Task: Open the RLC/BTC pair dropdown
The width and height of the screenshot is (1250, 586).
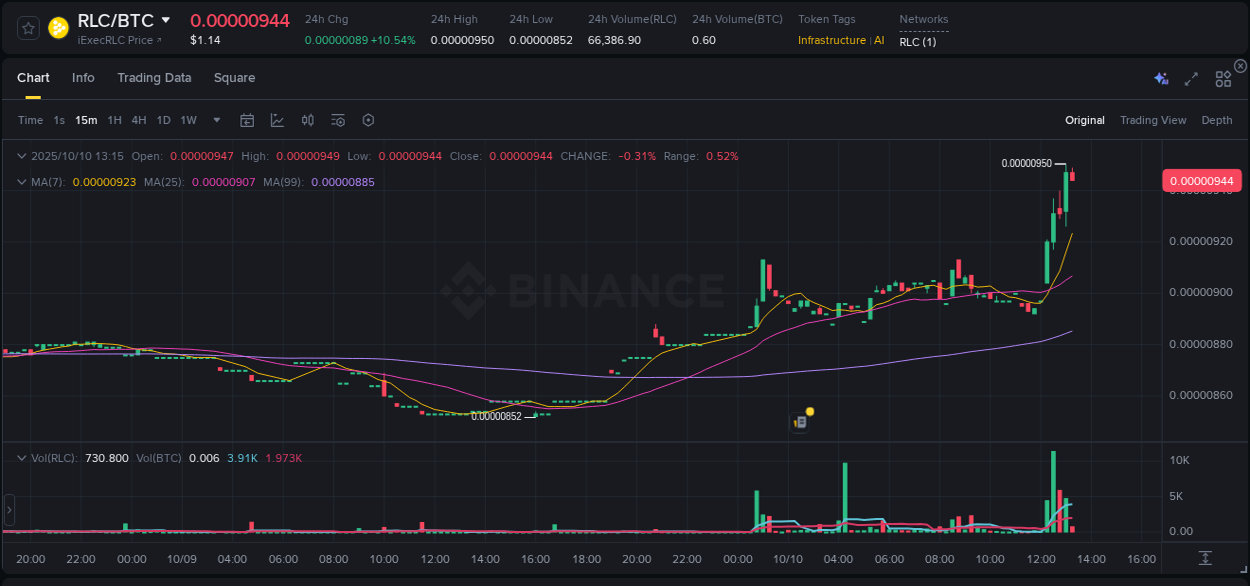Action: (x=166, y=19)
